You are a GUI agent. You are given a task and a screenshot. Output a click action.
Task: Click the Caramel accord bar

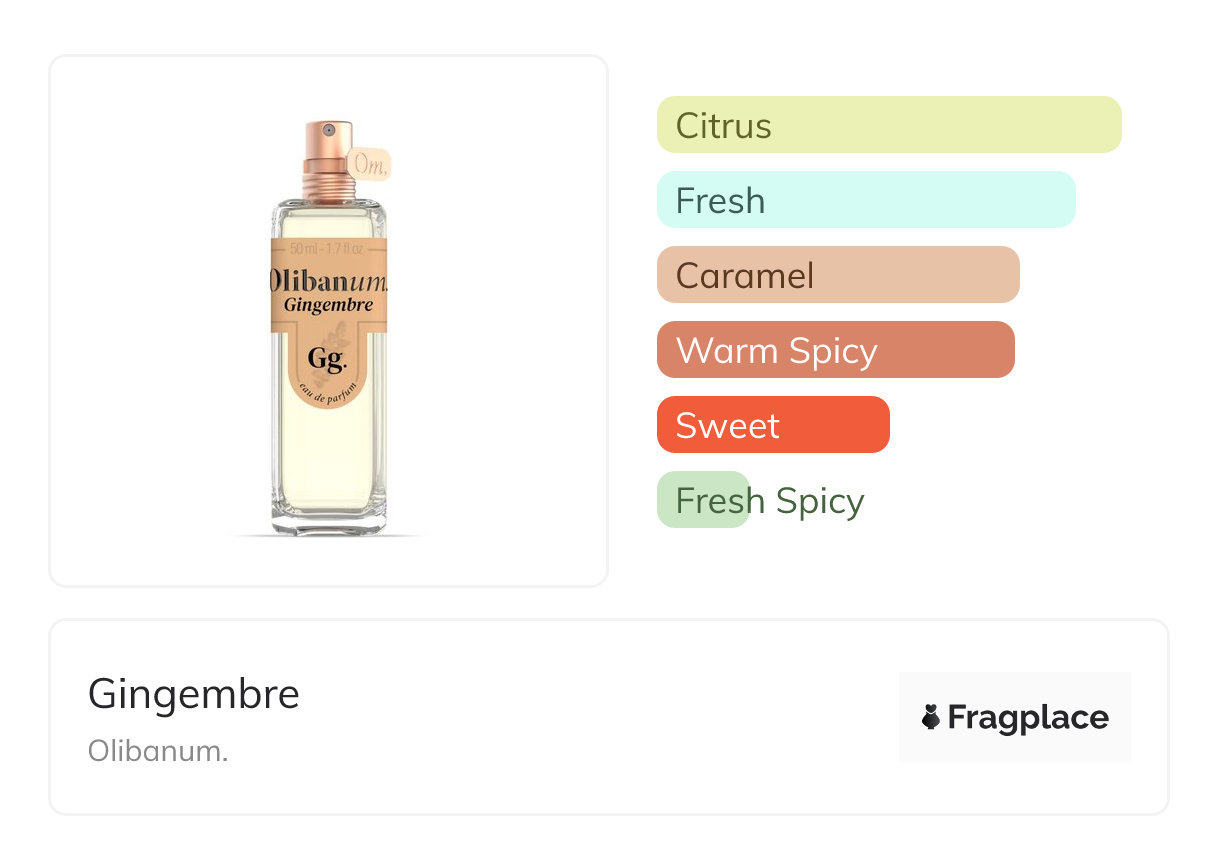point(837,275)
